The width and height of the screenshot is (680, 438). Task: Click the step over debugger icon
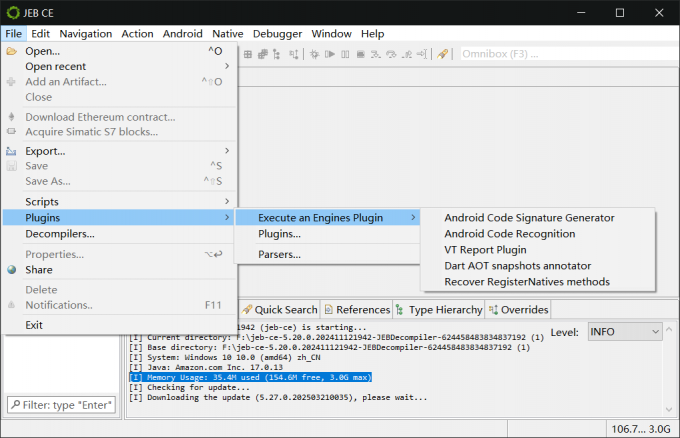click(x=391, y=54)
